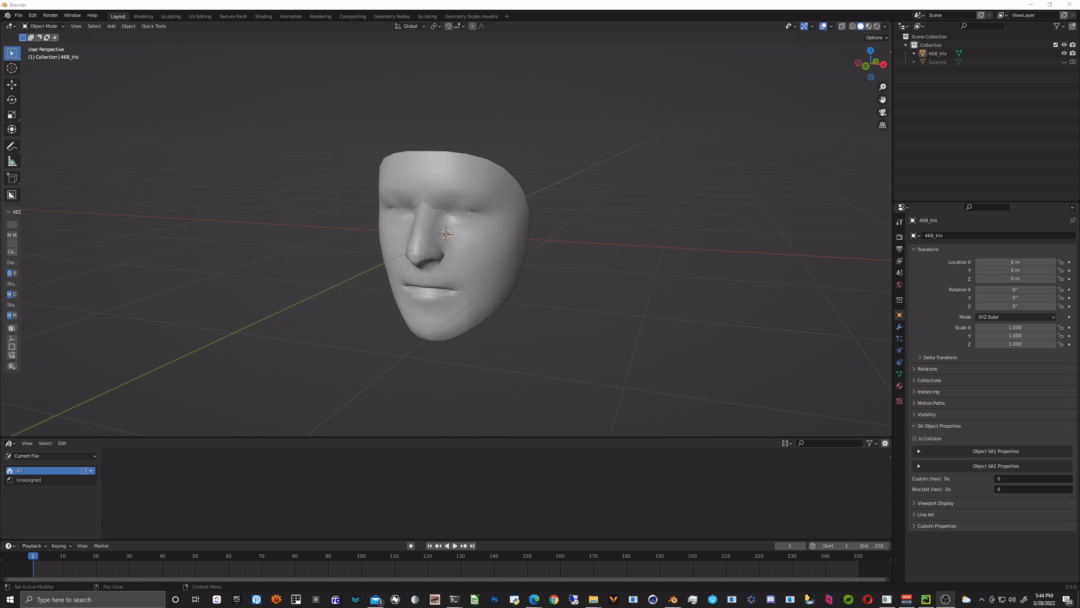This screenshot has height=608, width=1080.
Task: Open the Render menu
Action: point(50,15)
